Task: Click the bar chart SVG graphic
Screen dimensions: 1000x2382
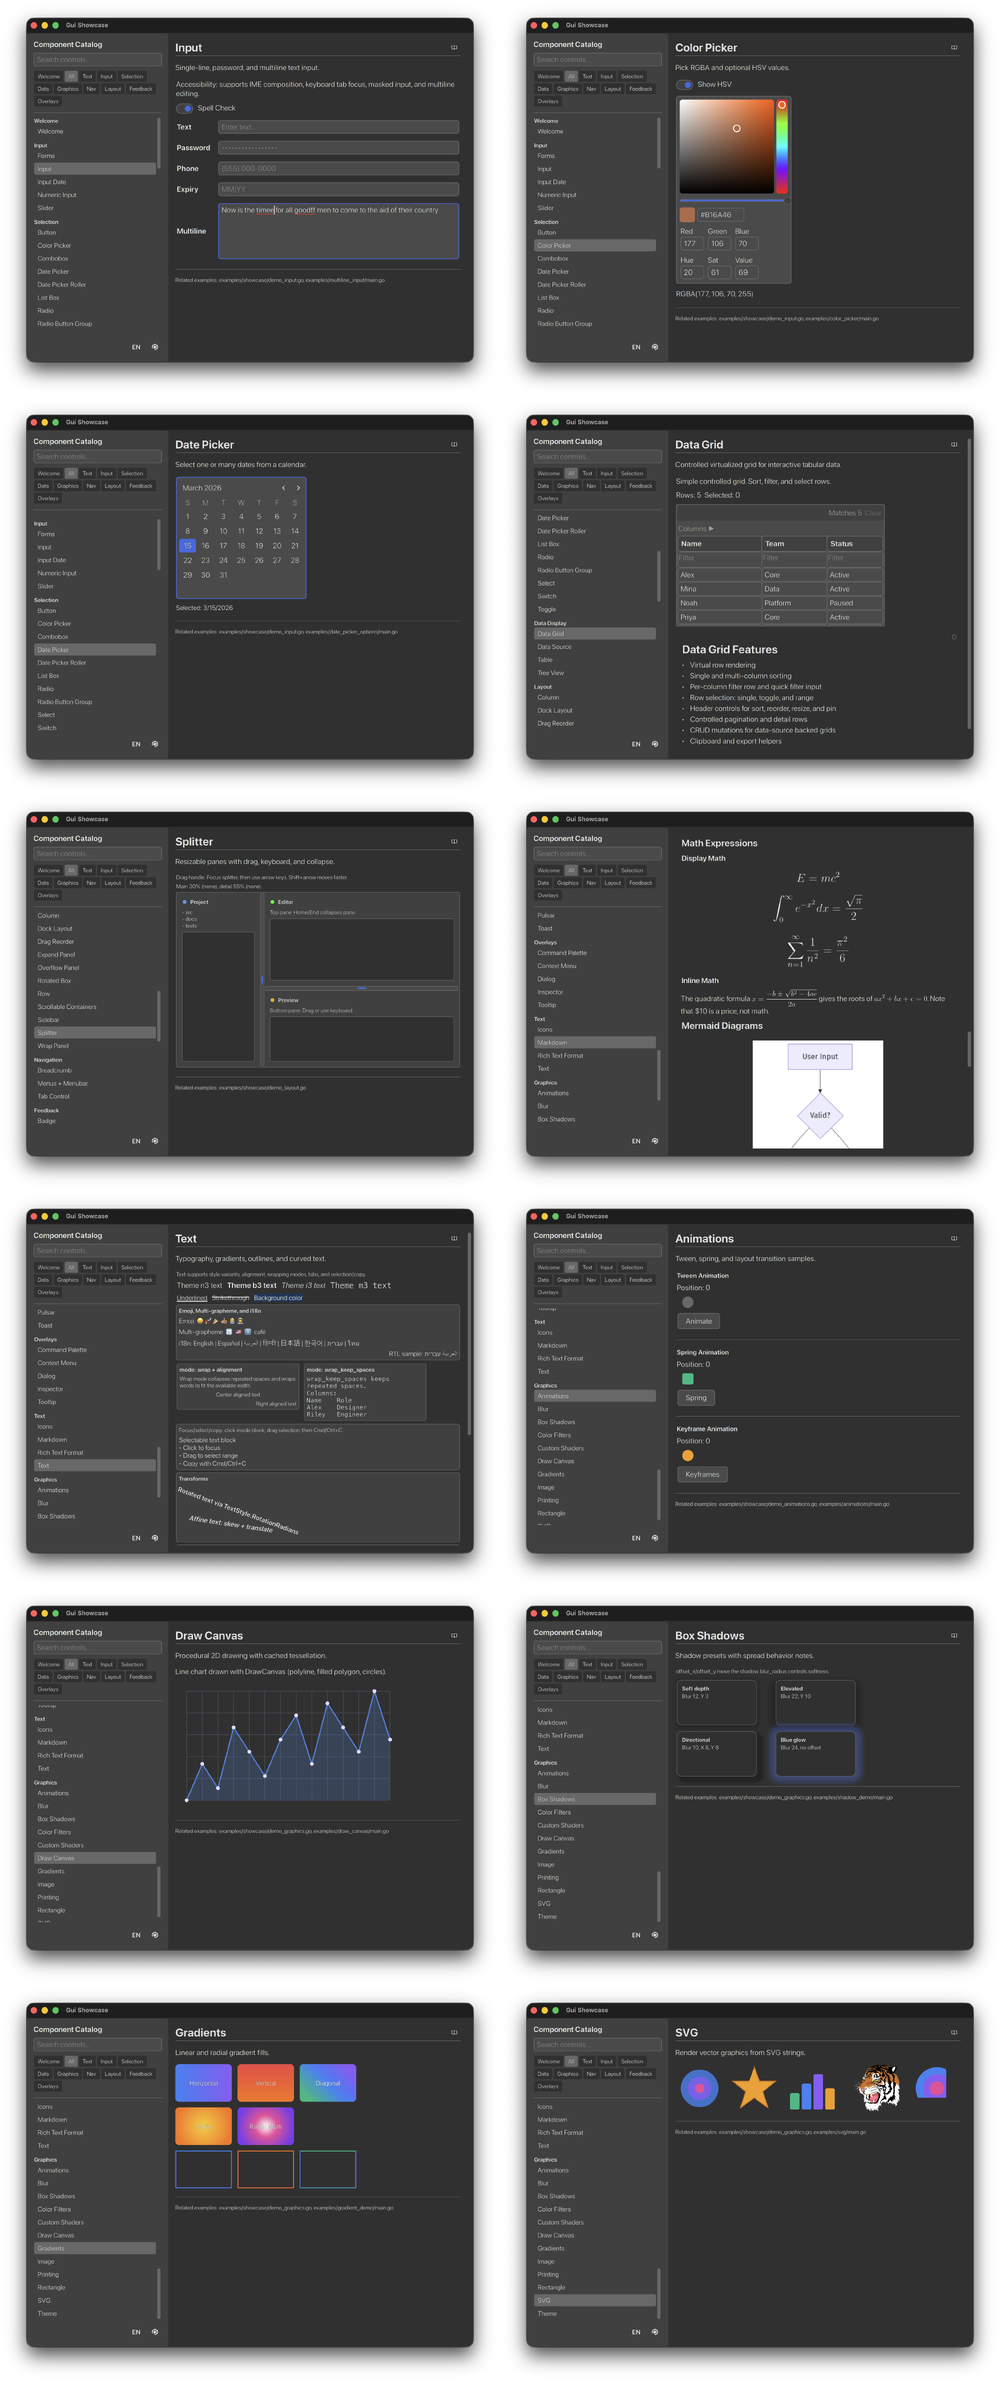Action: click(x=813, y=2091)
